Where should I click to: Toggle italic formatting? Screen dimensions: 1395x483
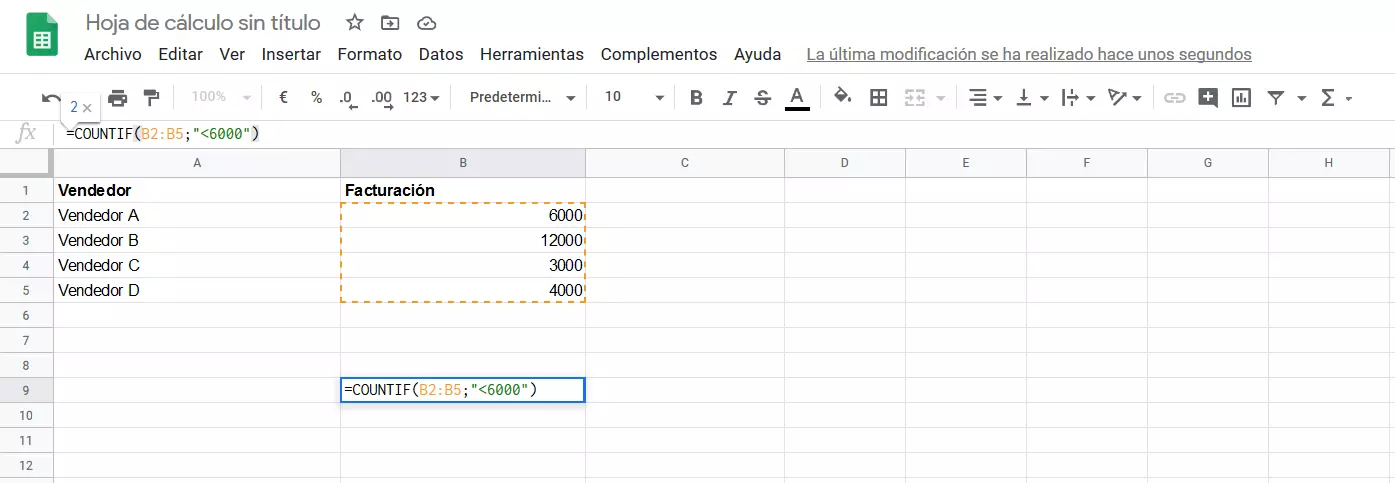(x=730, y=97)
